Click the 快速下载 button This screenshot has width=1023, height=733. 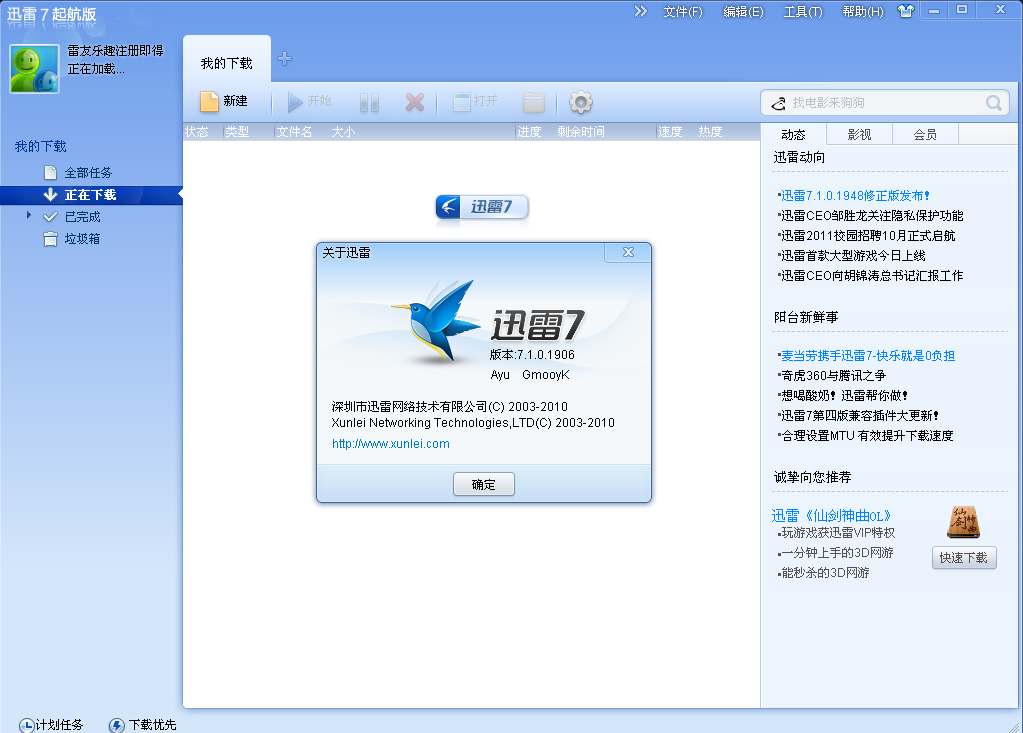tap(964, 558)
